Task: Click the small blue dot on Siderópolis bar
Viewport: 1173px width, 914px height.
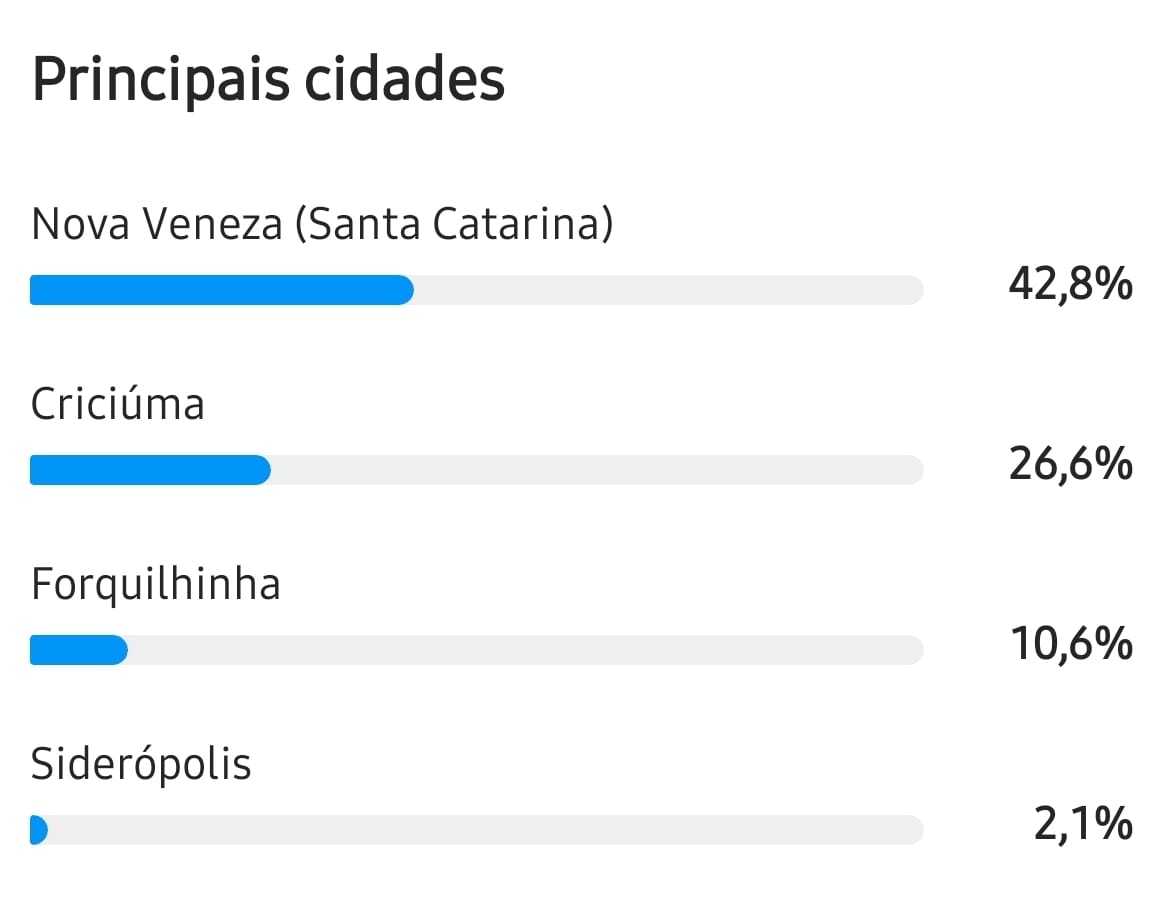Action: tap(38, 830)
